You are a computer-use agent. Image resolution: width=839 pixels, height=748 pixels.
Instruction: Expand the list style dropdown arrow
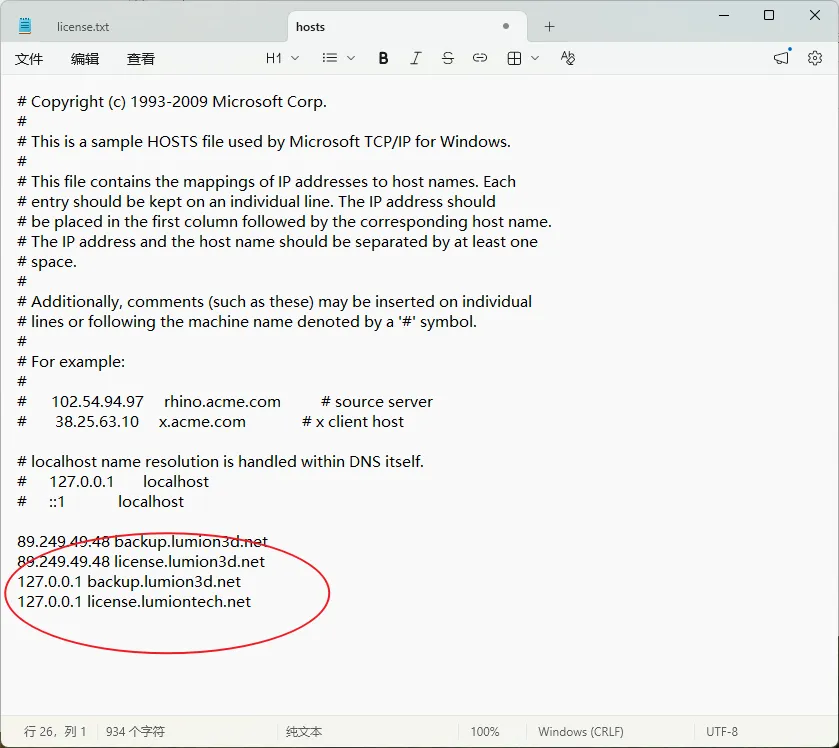(351, 58)
